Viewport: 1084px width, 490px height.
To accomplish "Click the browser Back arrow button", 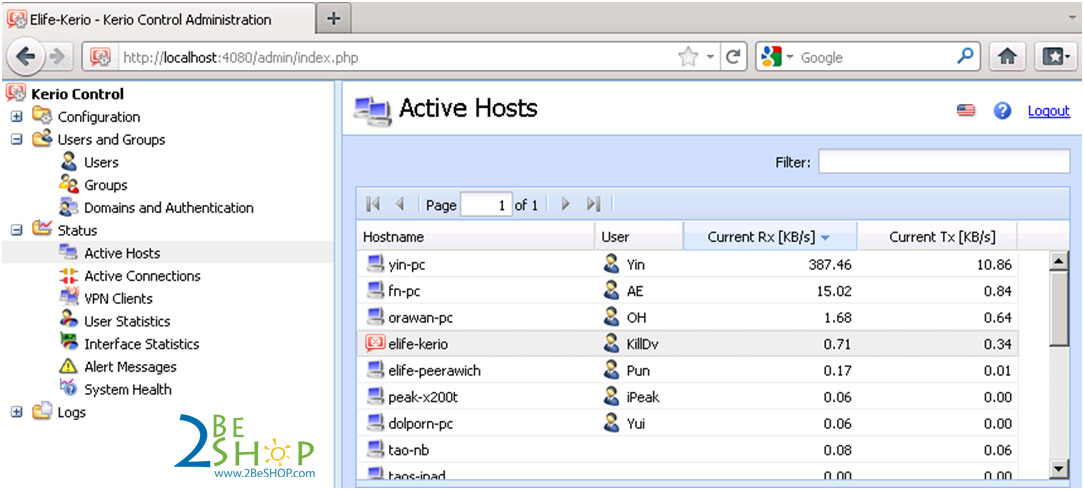I will point(26,57).
